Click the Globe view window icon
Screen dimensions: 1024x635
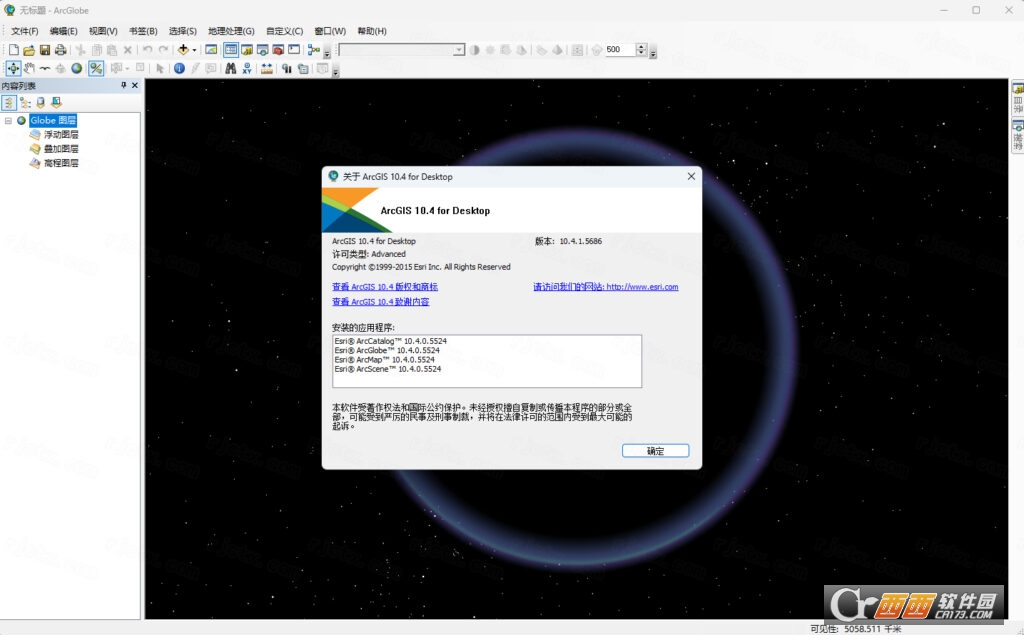(x=211, y=50)
